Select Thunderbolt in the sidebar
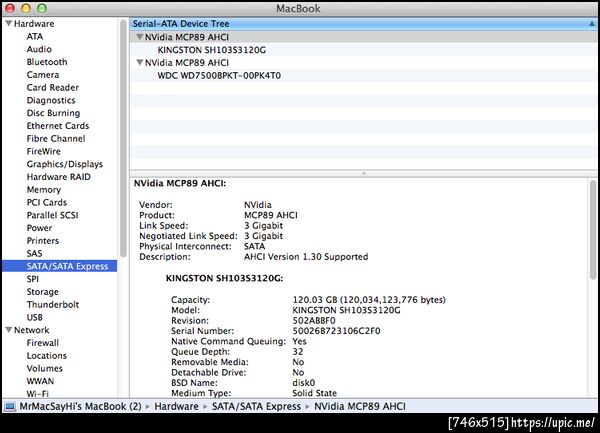This screenshot has width=600, height=433. pos(53,304)
